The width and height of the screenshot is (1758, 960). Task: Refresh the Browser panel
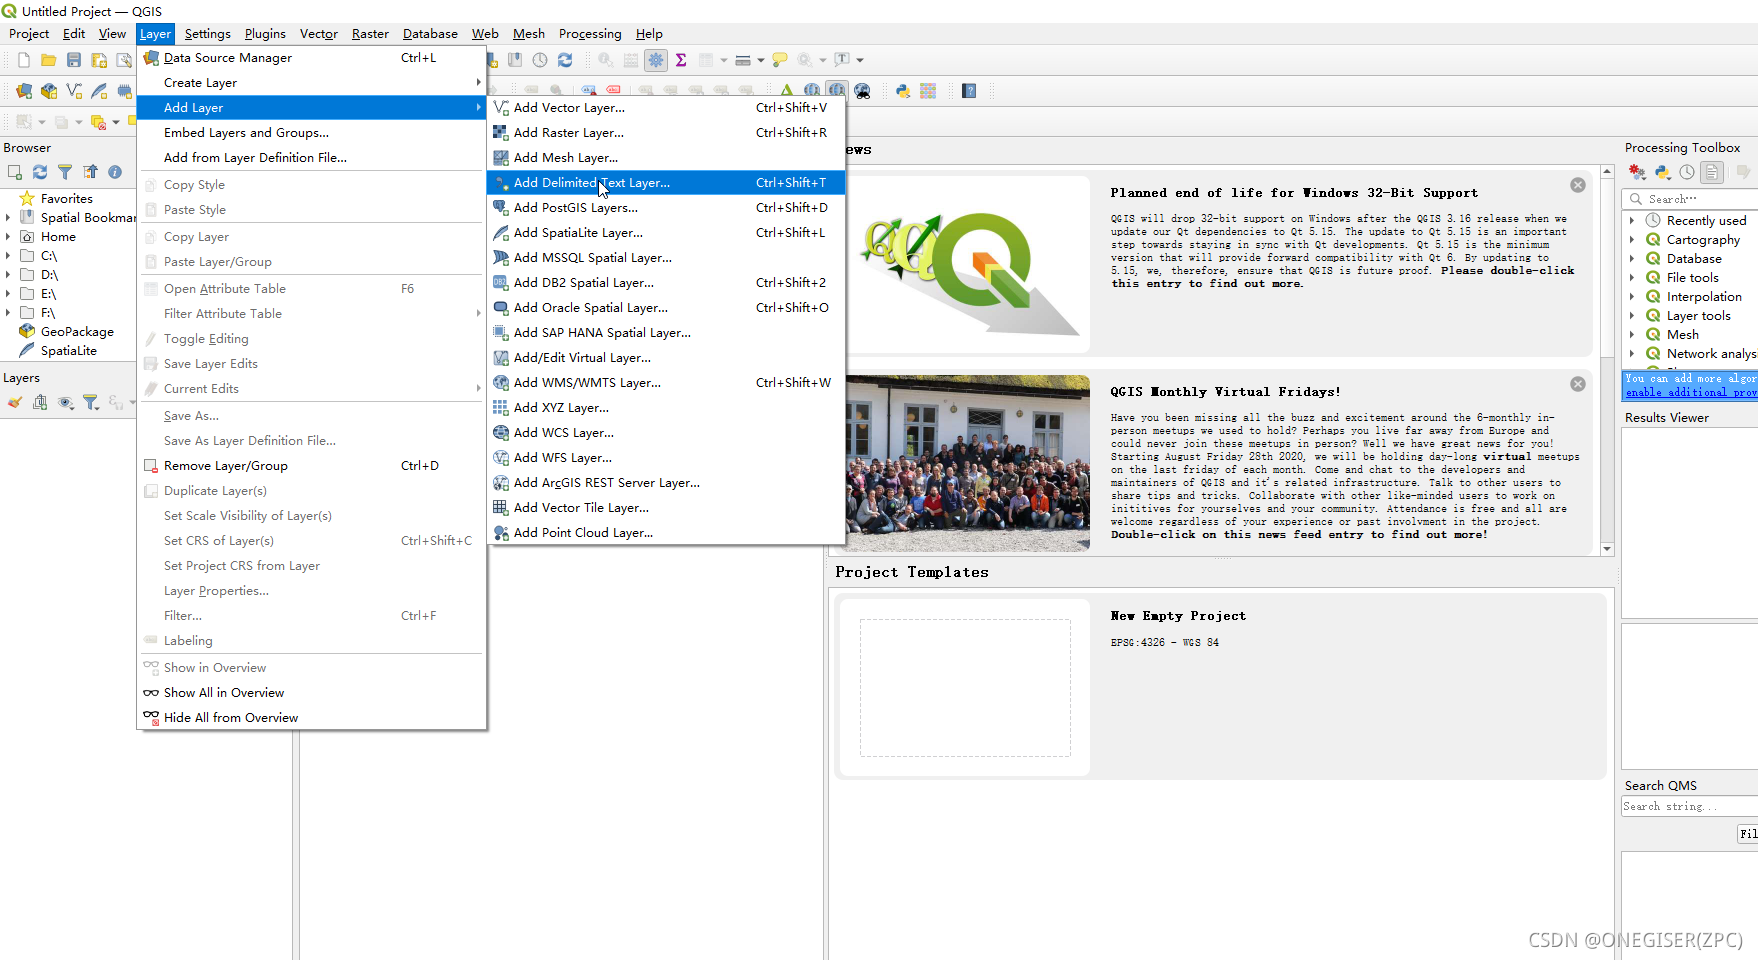pyautogui.click(x=40, y=172)
